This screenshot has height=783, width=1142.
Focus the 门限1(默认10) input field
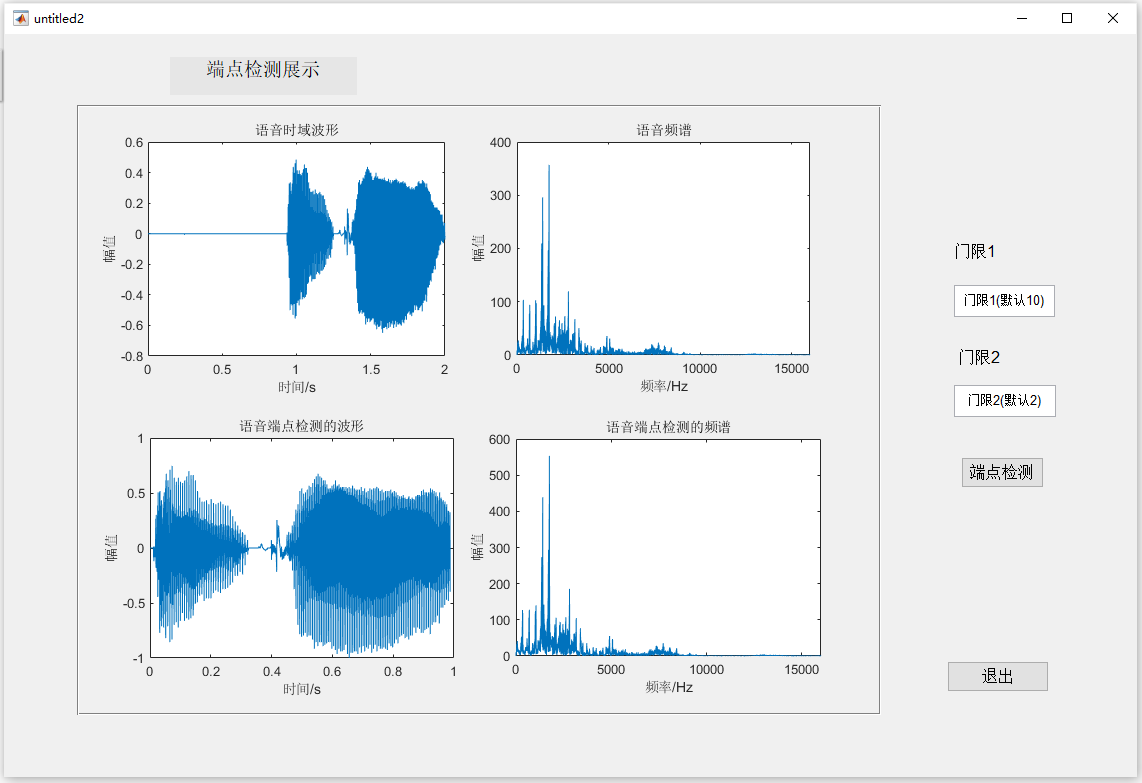tap(1004, 301)
